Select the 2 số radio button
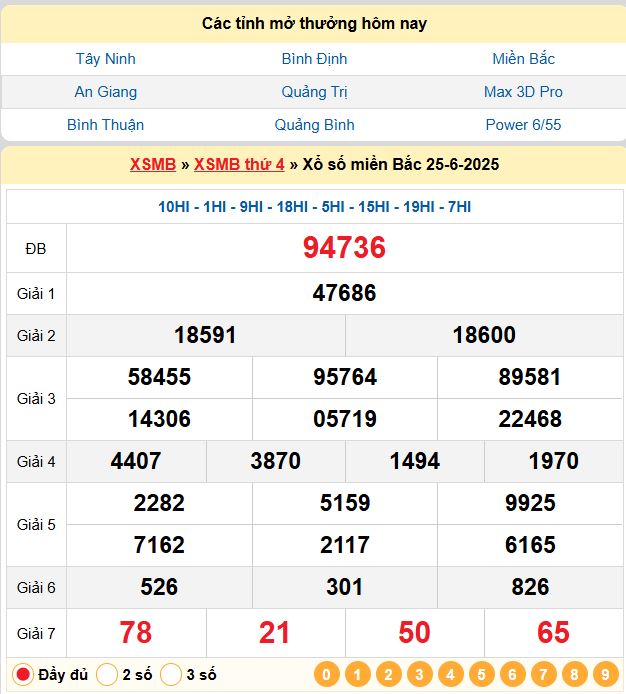This screenshot has height=694, width=626. [107, 675]
